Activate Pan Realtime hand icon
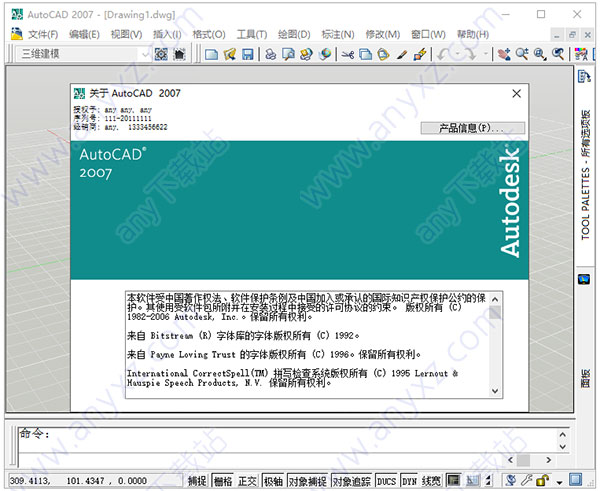The image size is (600, 491). (x=504, y=54)
